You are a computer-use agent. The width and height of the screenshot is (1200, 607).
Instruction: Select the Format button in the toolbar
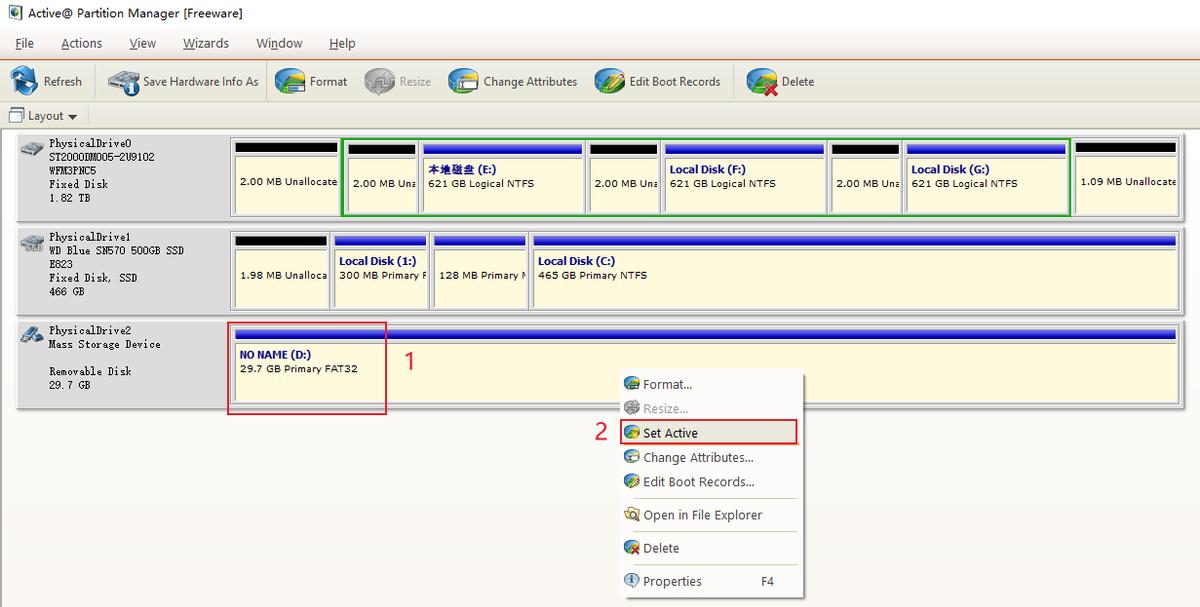(x=312, y=81)
